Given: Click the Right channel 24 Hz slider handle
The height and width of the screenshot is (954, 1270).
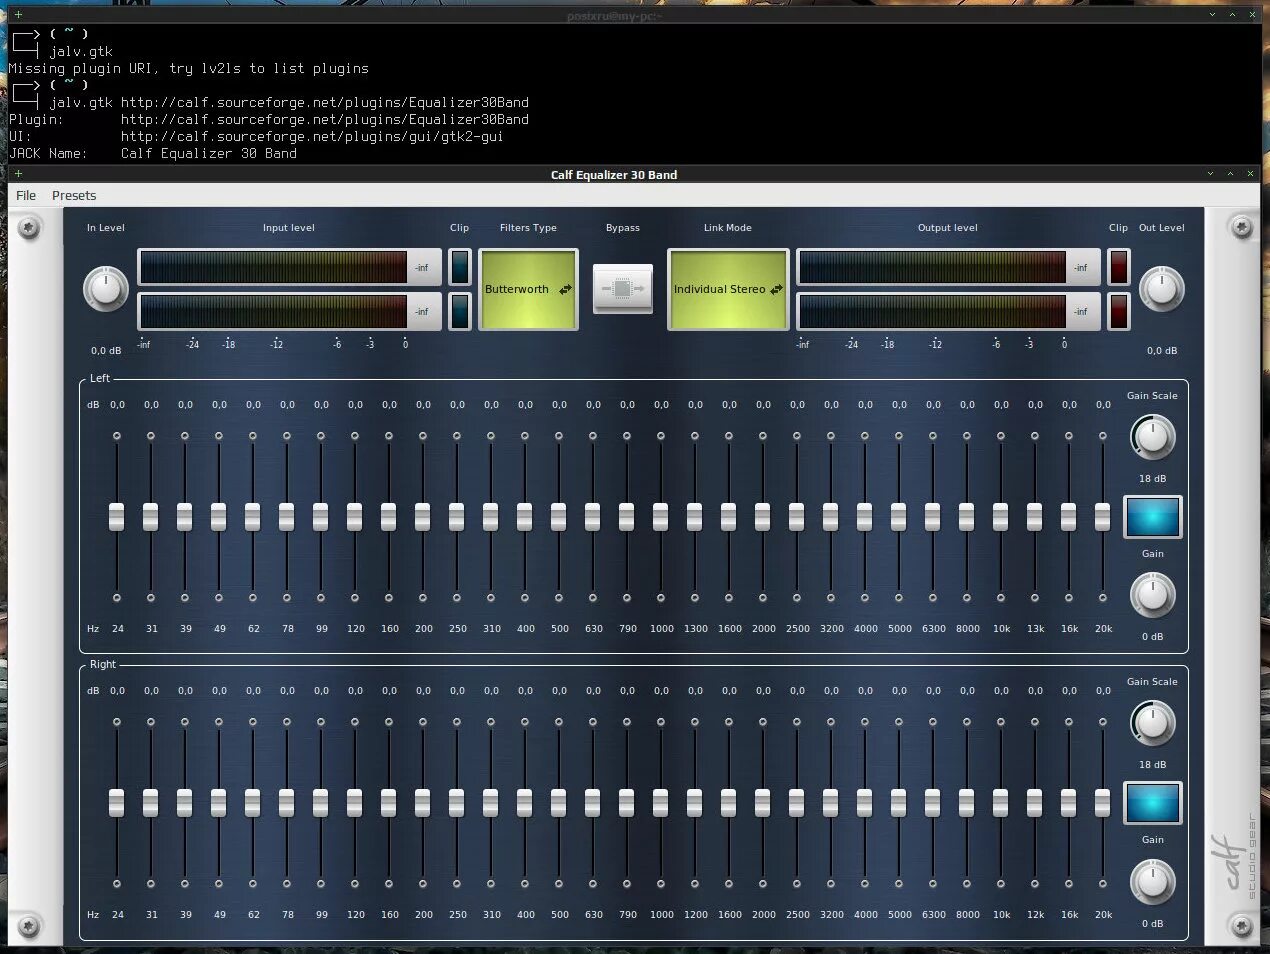Looking at the screenshot, I should coord(117,803).
